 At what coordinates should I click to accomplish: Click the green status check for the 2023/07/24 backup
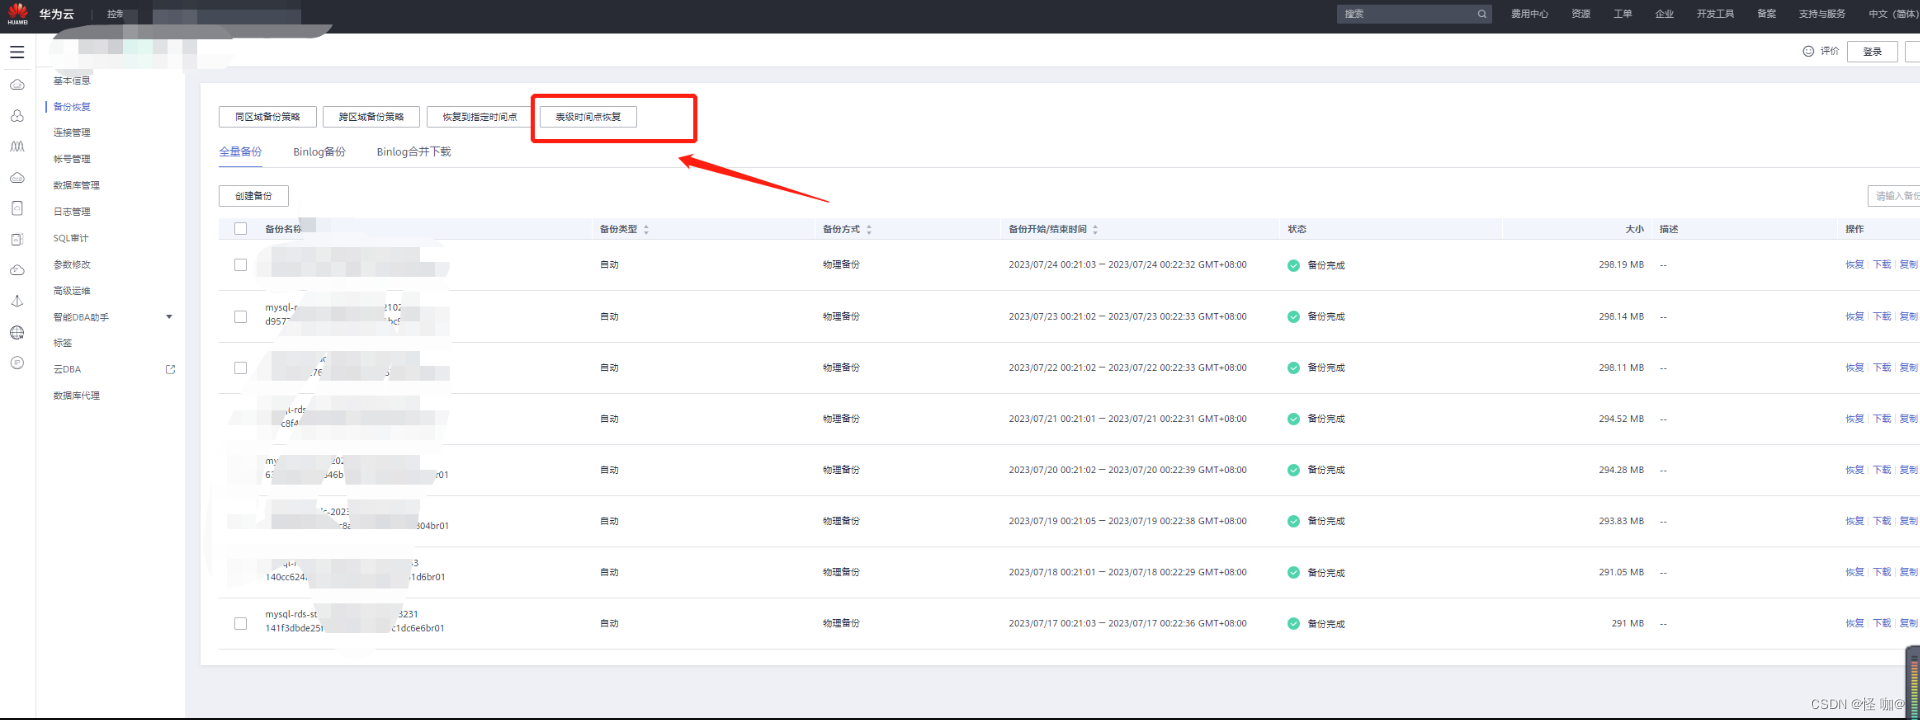tap(1293, 265)
